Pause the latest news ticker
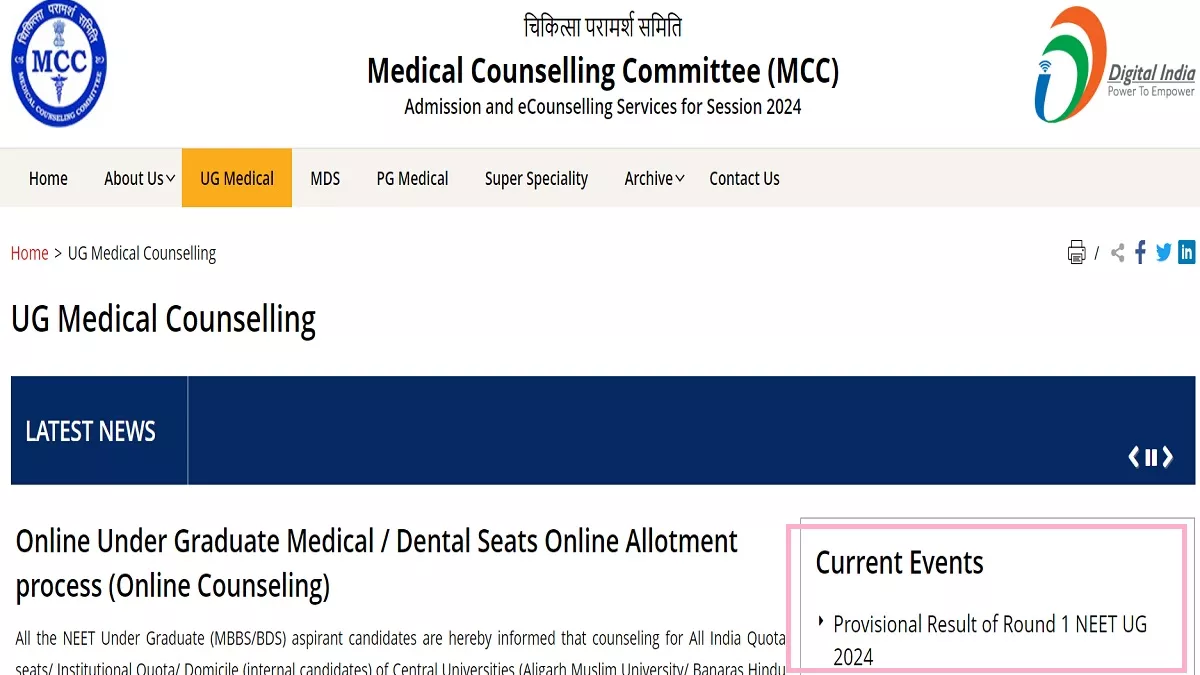 click(x=1151, y=457)
